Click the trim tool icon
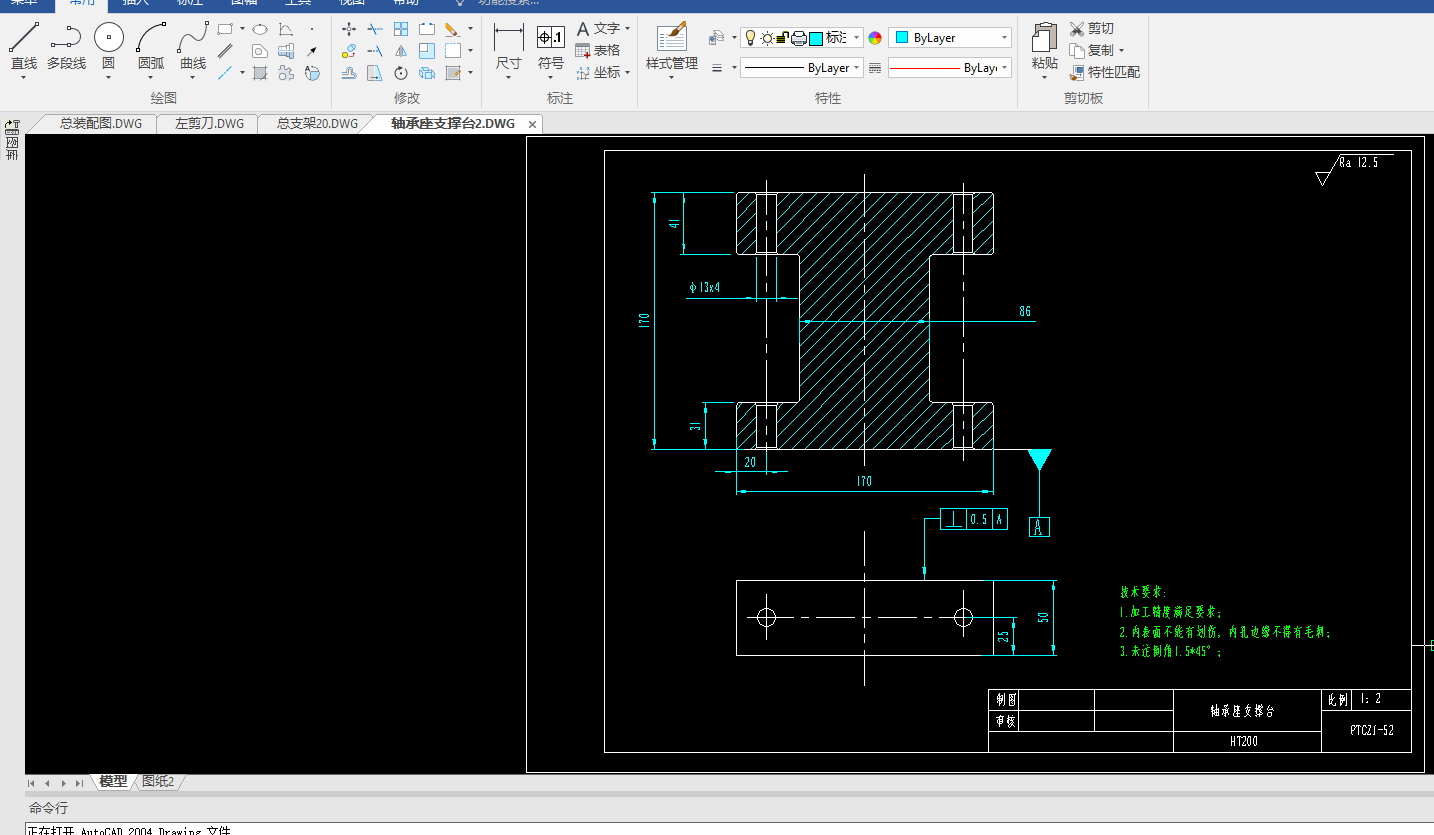The image size is (1434, 835). click(375, 29)
